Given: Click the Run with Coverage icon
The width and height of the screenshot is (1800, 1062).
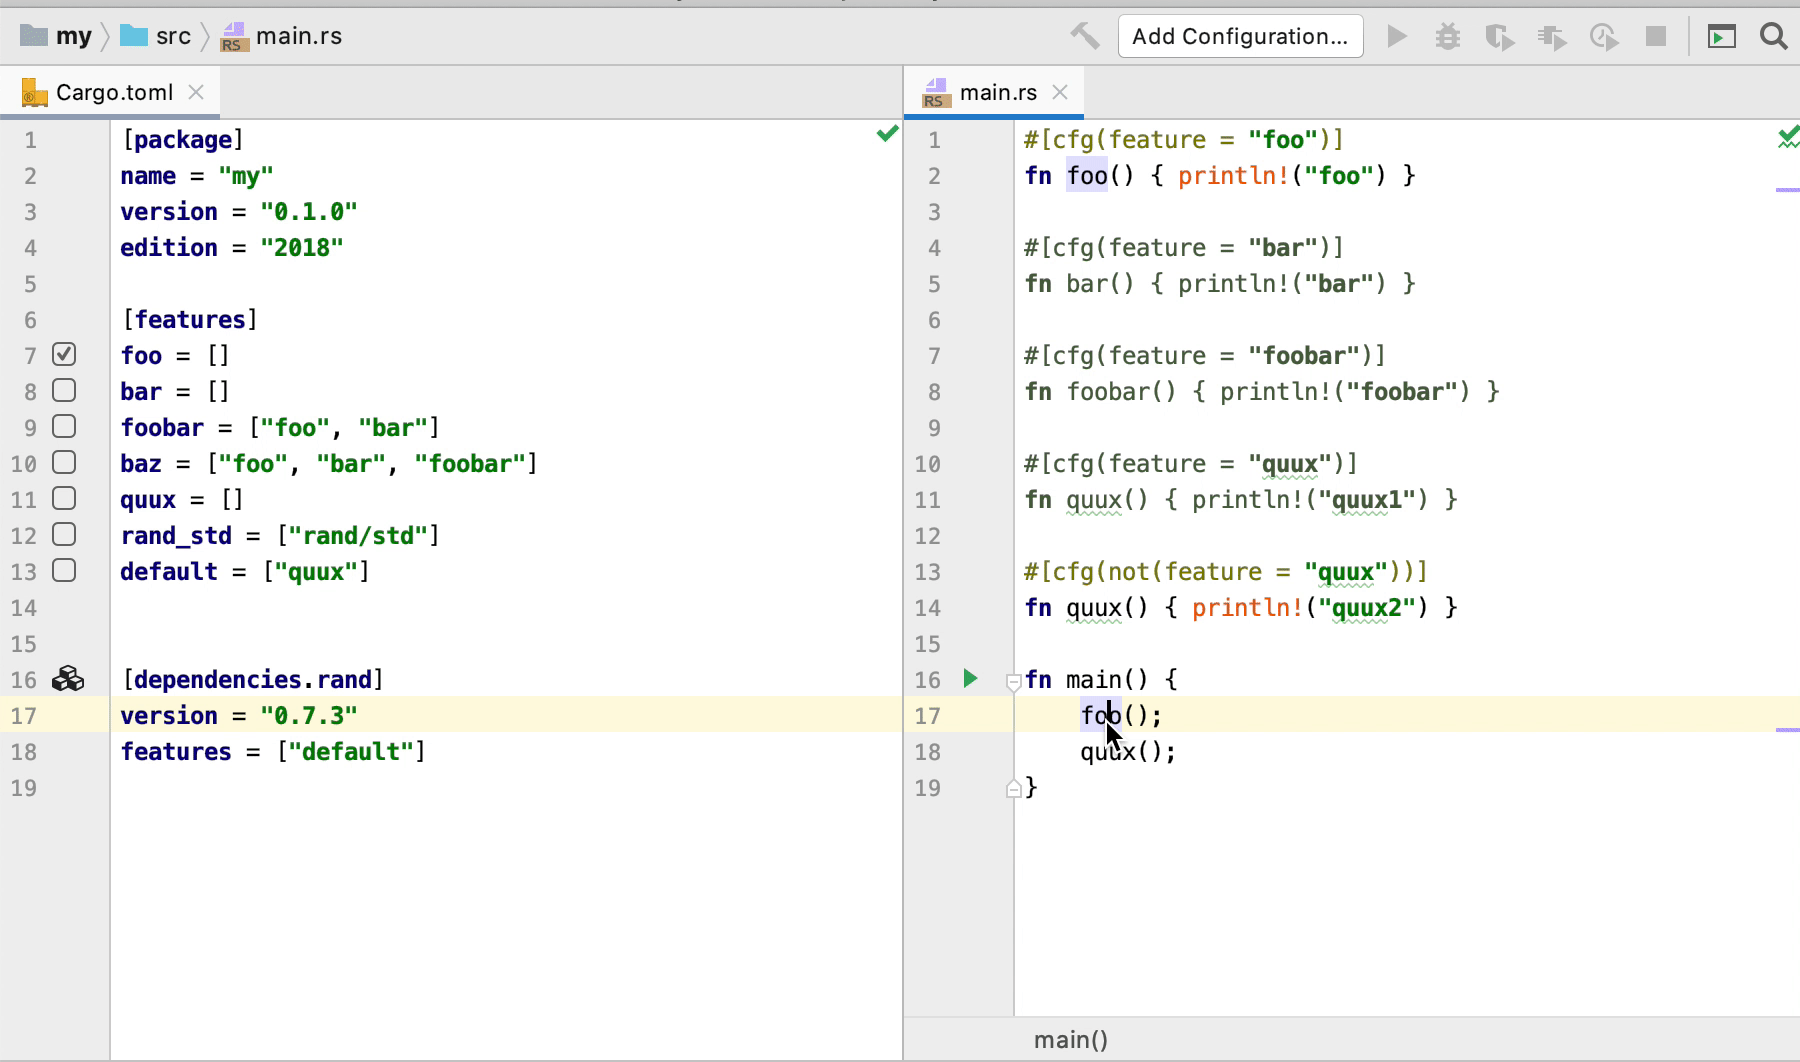Looking at the screenshot, I should [x=1499, y=37].
